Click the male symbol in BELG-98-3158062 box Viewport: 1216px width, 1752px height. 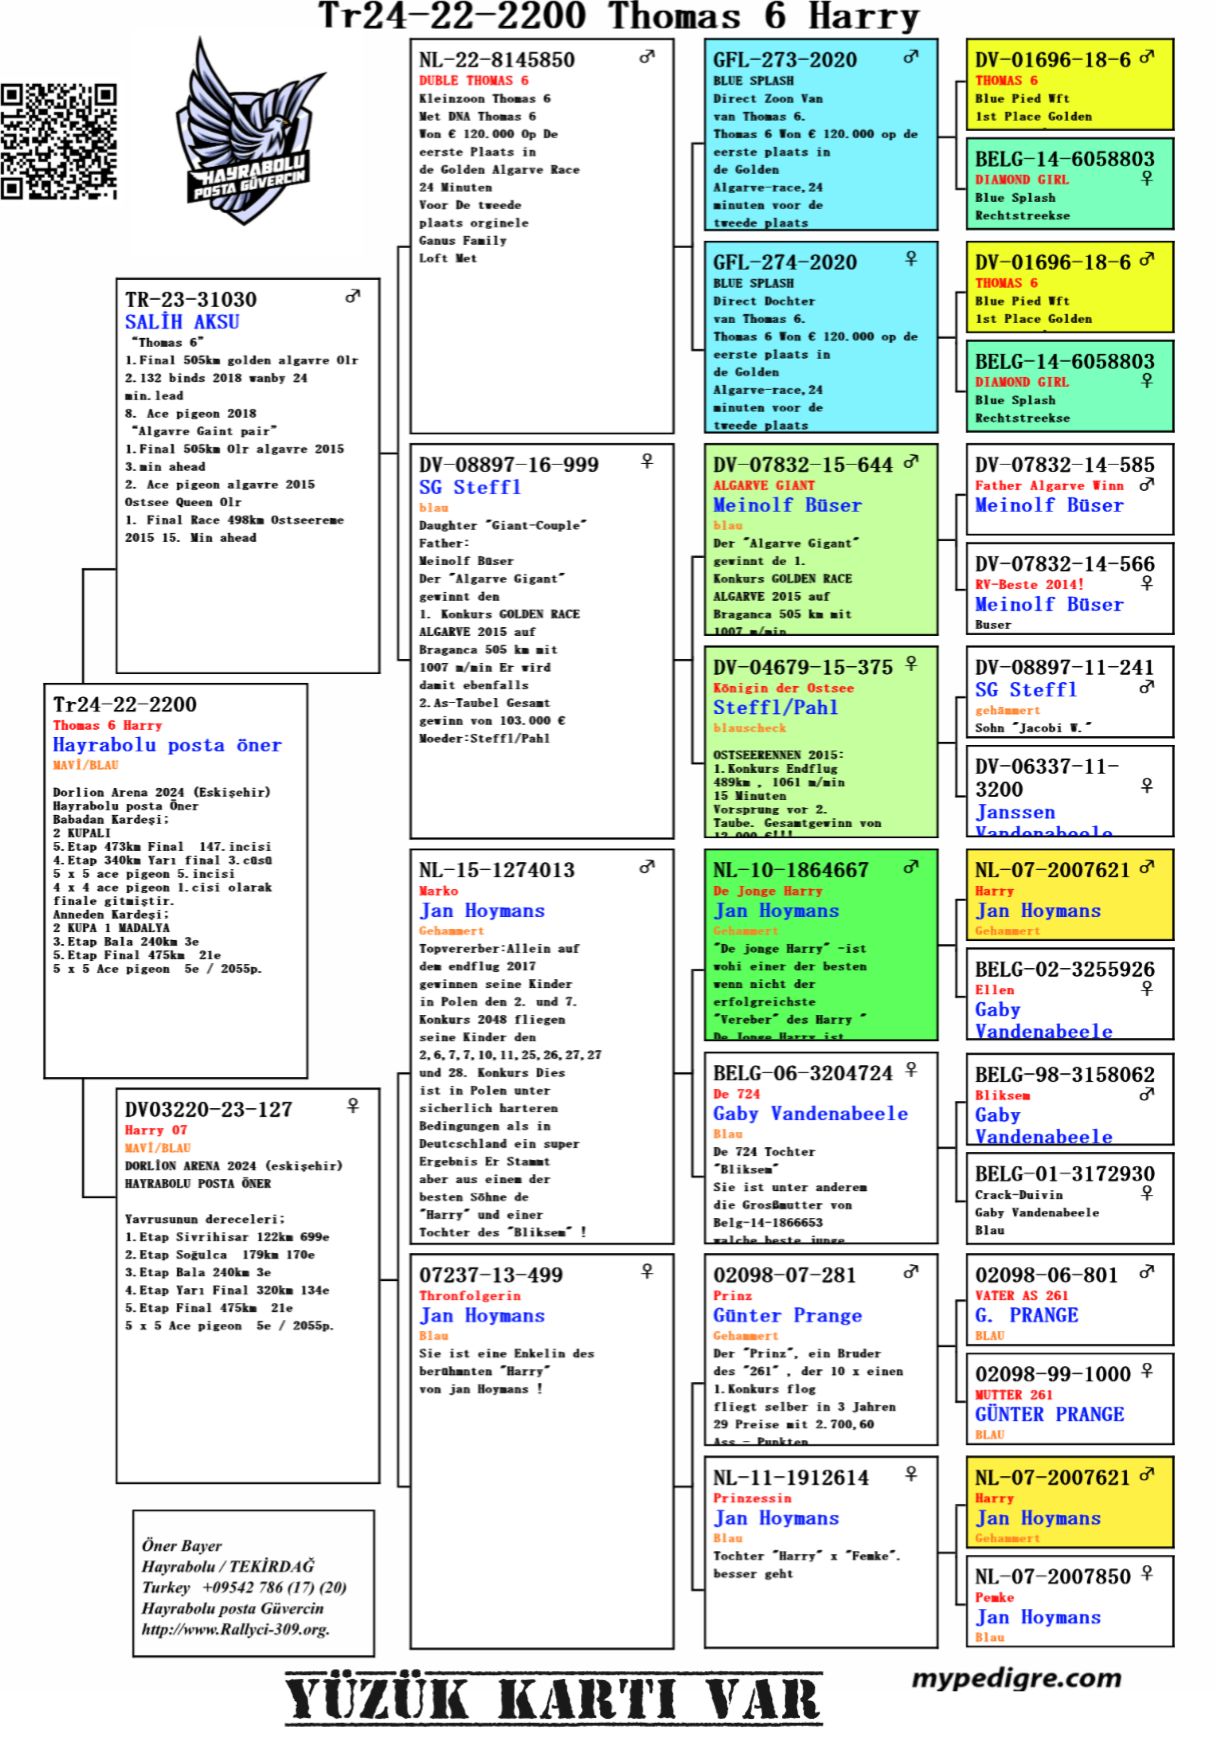click(1147, 1094)
